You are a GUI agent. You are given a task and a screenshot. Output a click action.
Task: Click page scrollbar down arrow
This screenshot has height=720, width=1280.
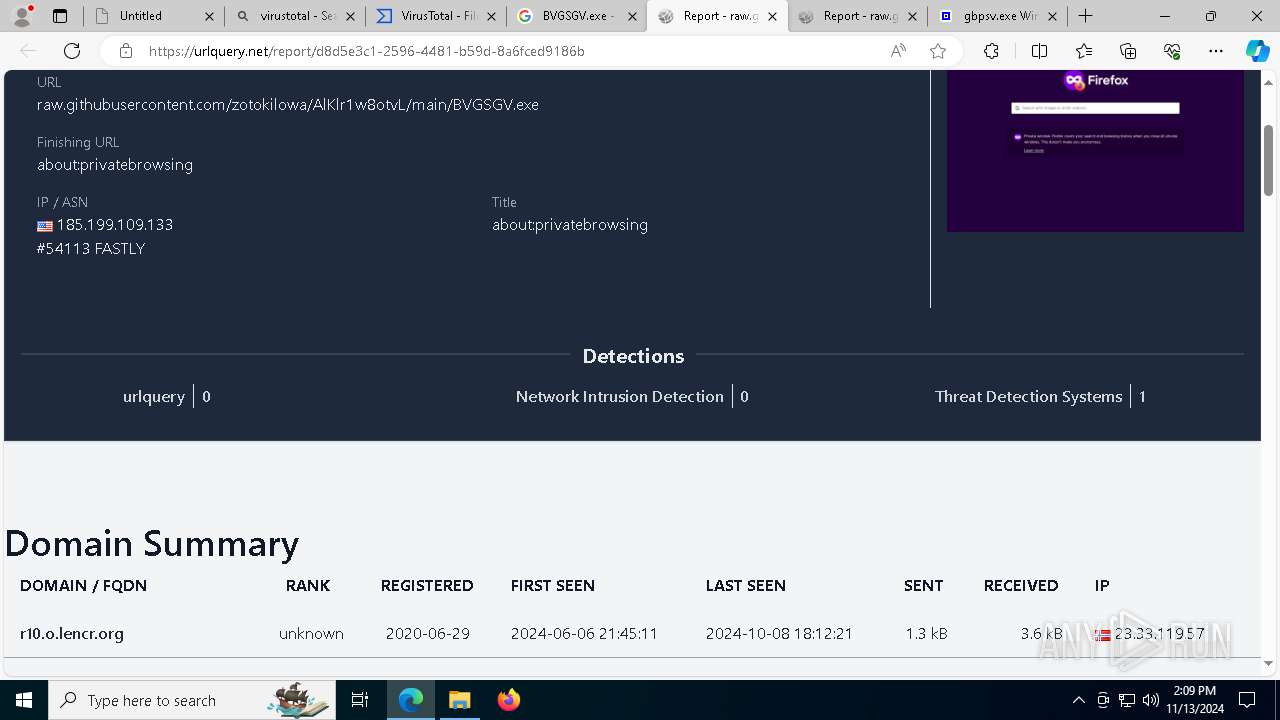(1269, 663)
